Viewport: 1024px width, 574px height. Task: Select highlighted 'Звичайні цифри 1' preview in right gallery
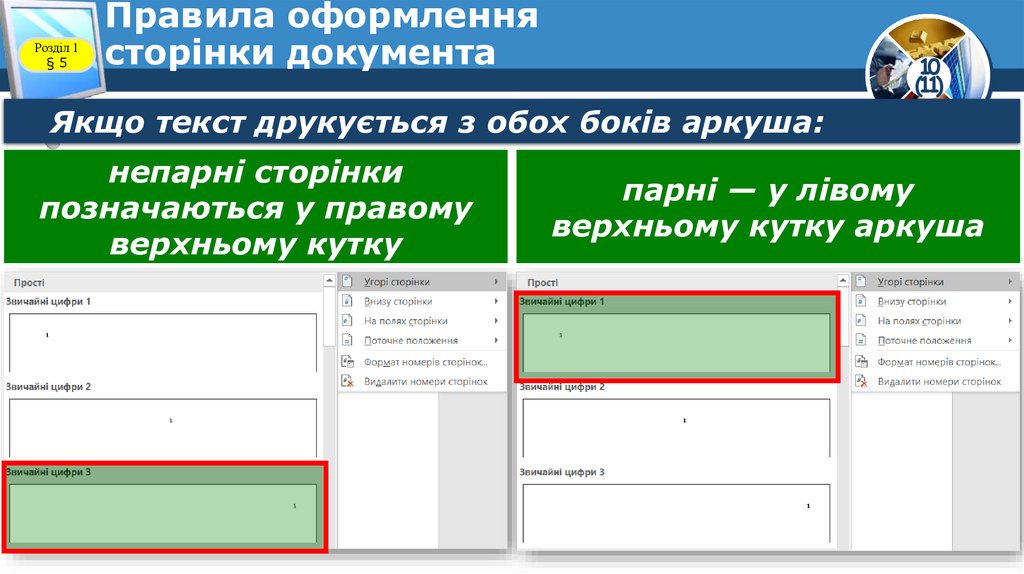677,342
